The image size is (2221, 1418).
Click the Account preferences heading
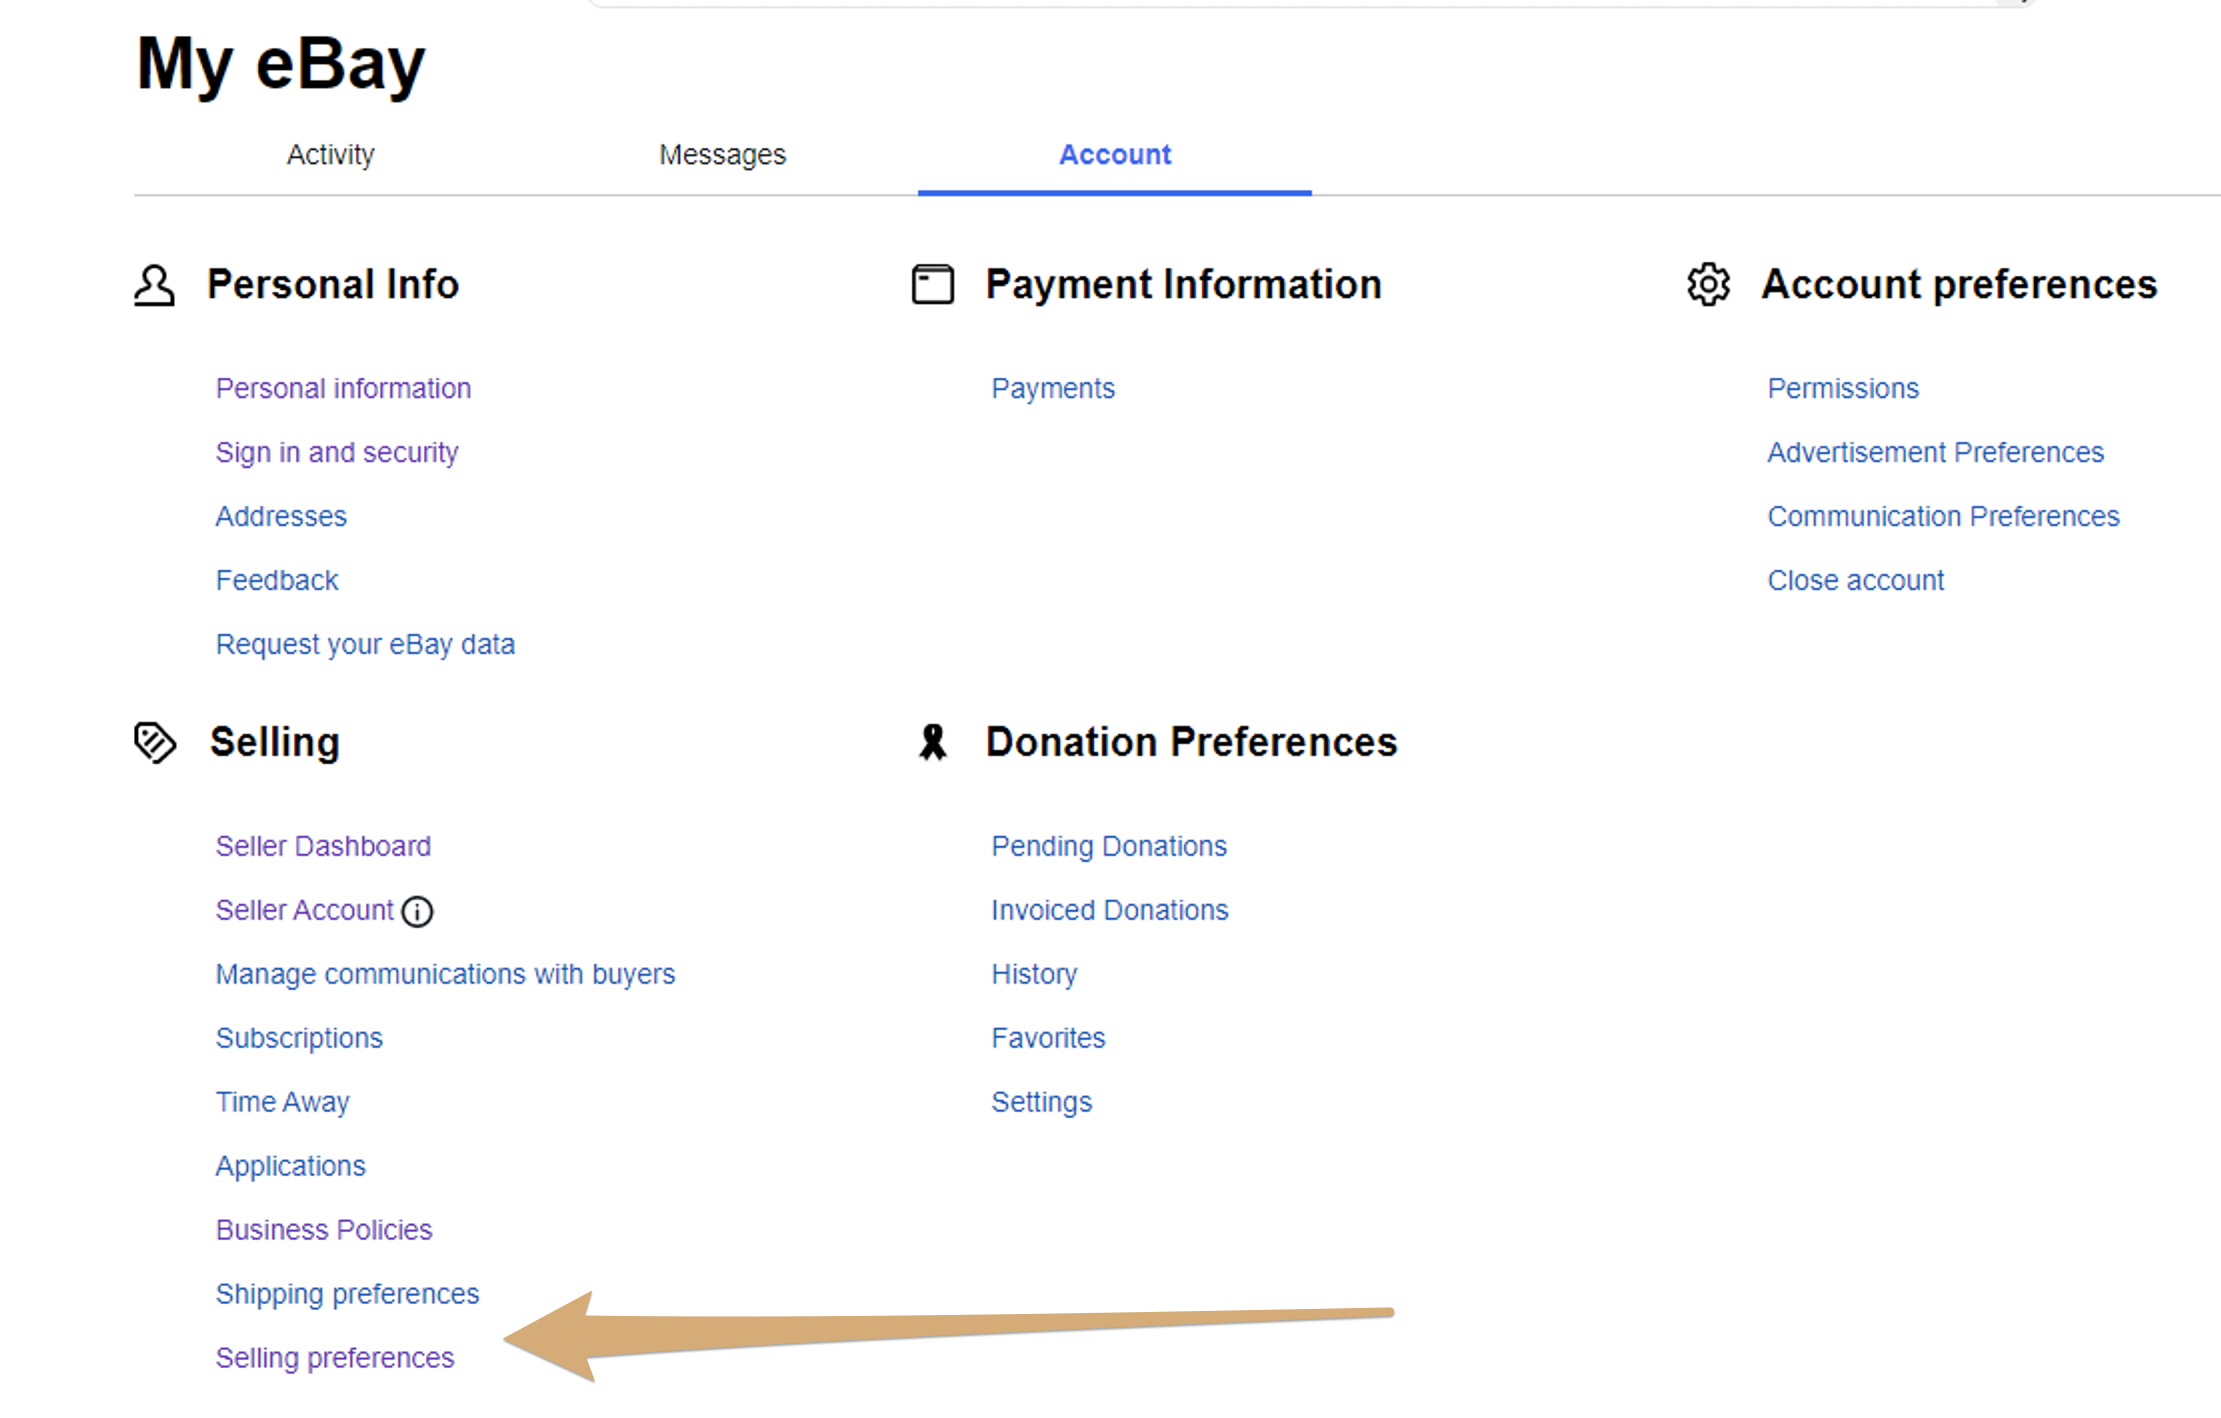1958,285
